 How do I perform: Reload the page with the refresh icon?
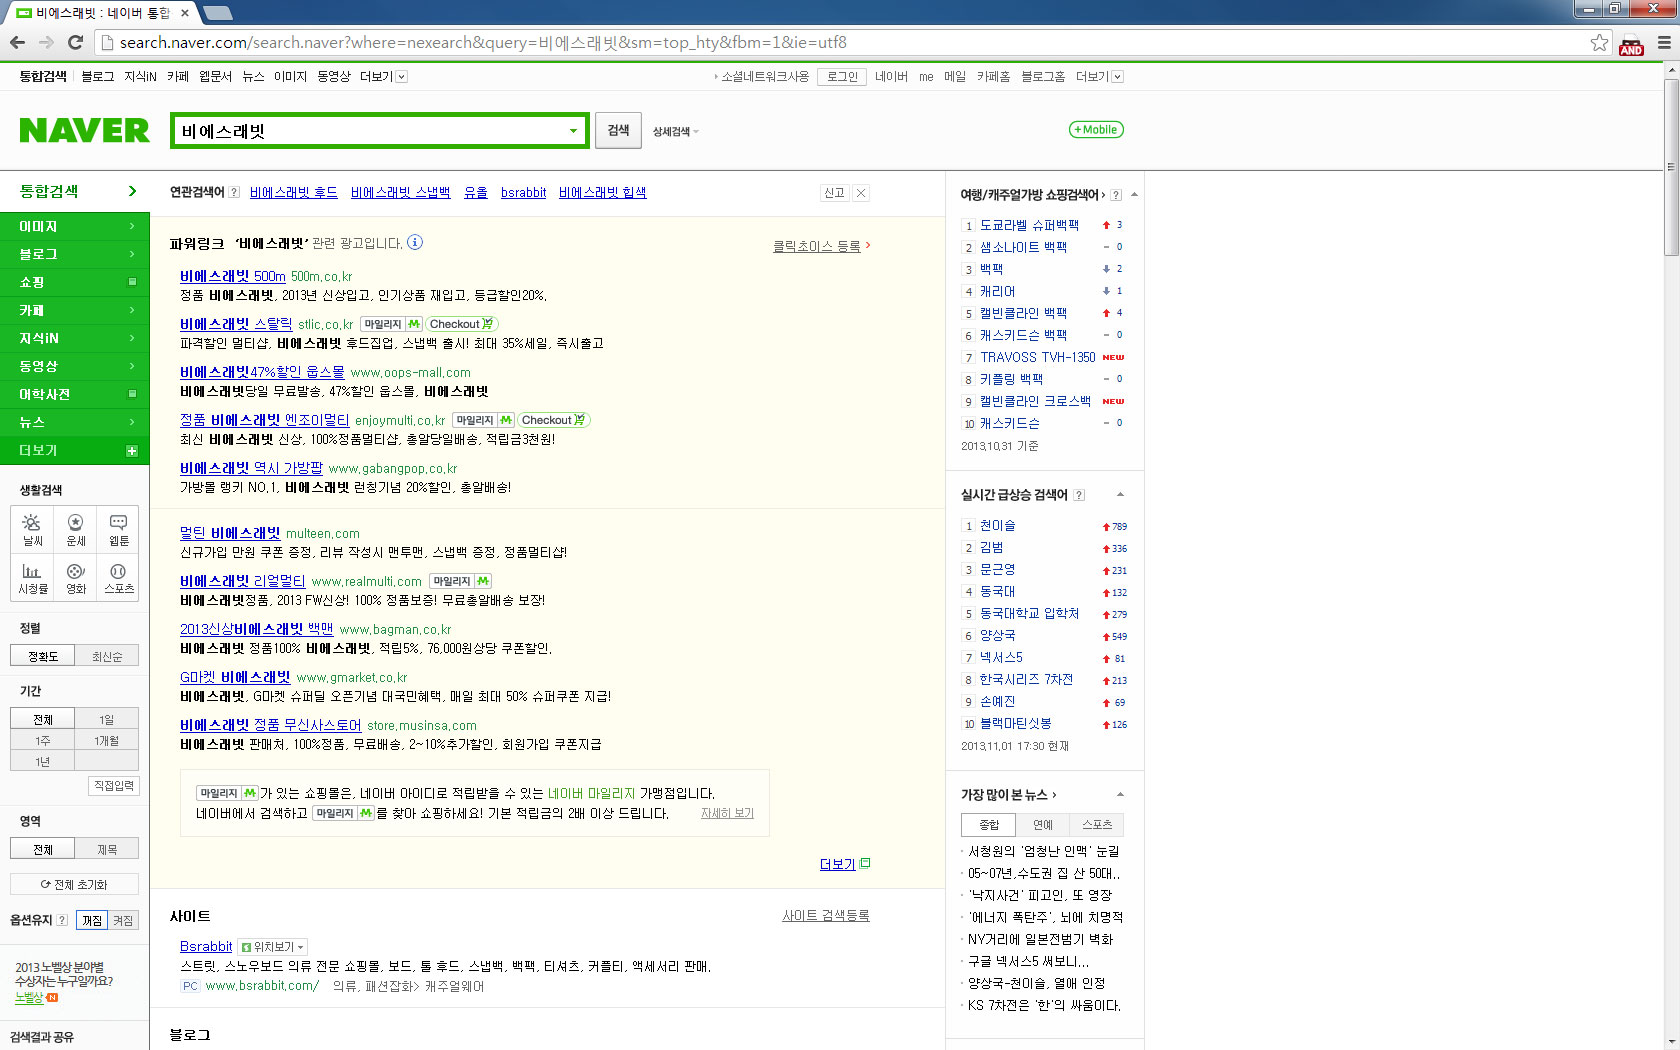75,42
